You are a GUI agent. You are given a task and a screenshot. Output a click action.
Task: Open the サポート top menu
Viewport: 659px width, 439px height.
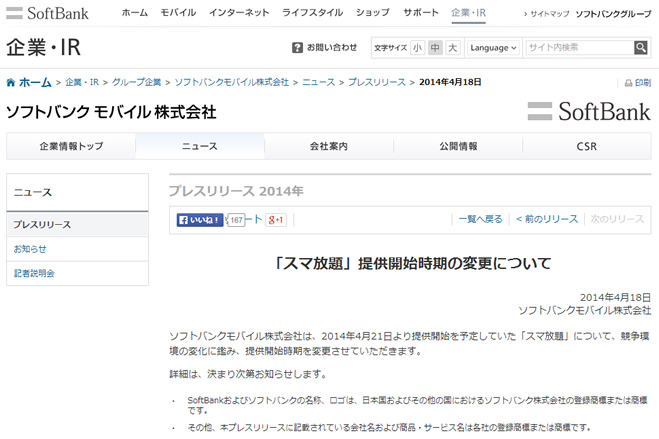click(421, 13)
